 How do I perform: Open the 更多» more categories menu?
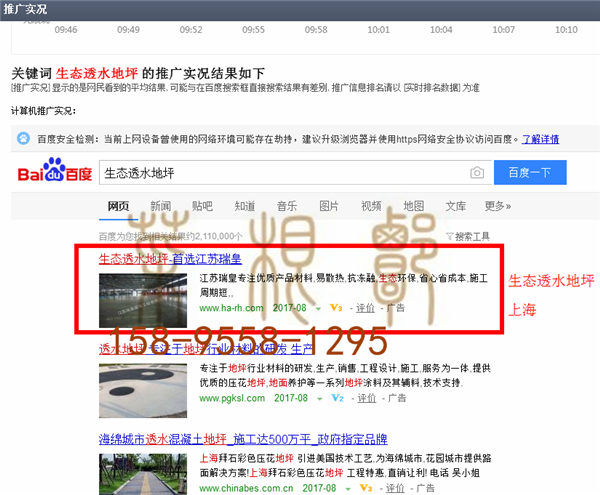(497, 206)
